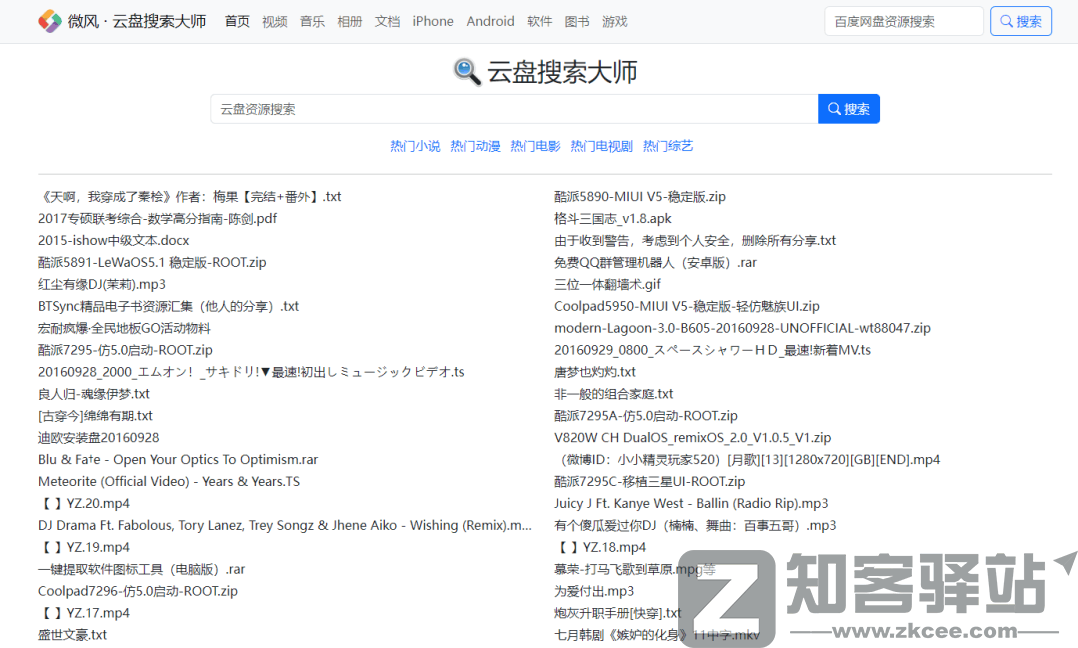Open 热门电影 hot link

[535, 146]
